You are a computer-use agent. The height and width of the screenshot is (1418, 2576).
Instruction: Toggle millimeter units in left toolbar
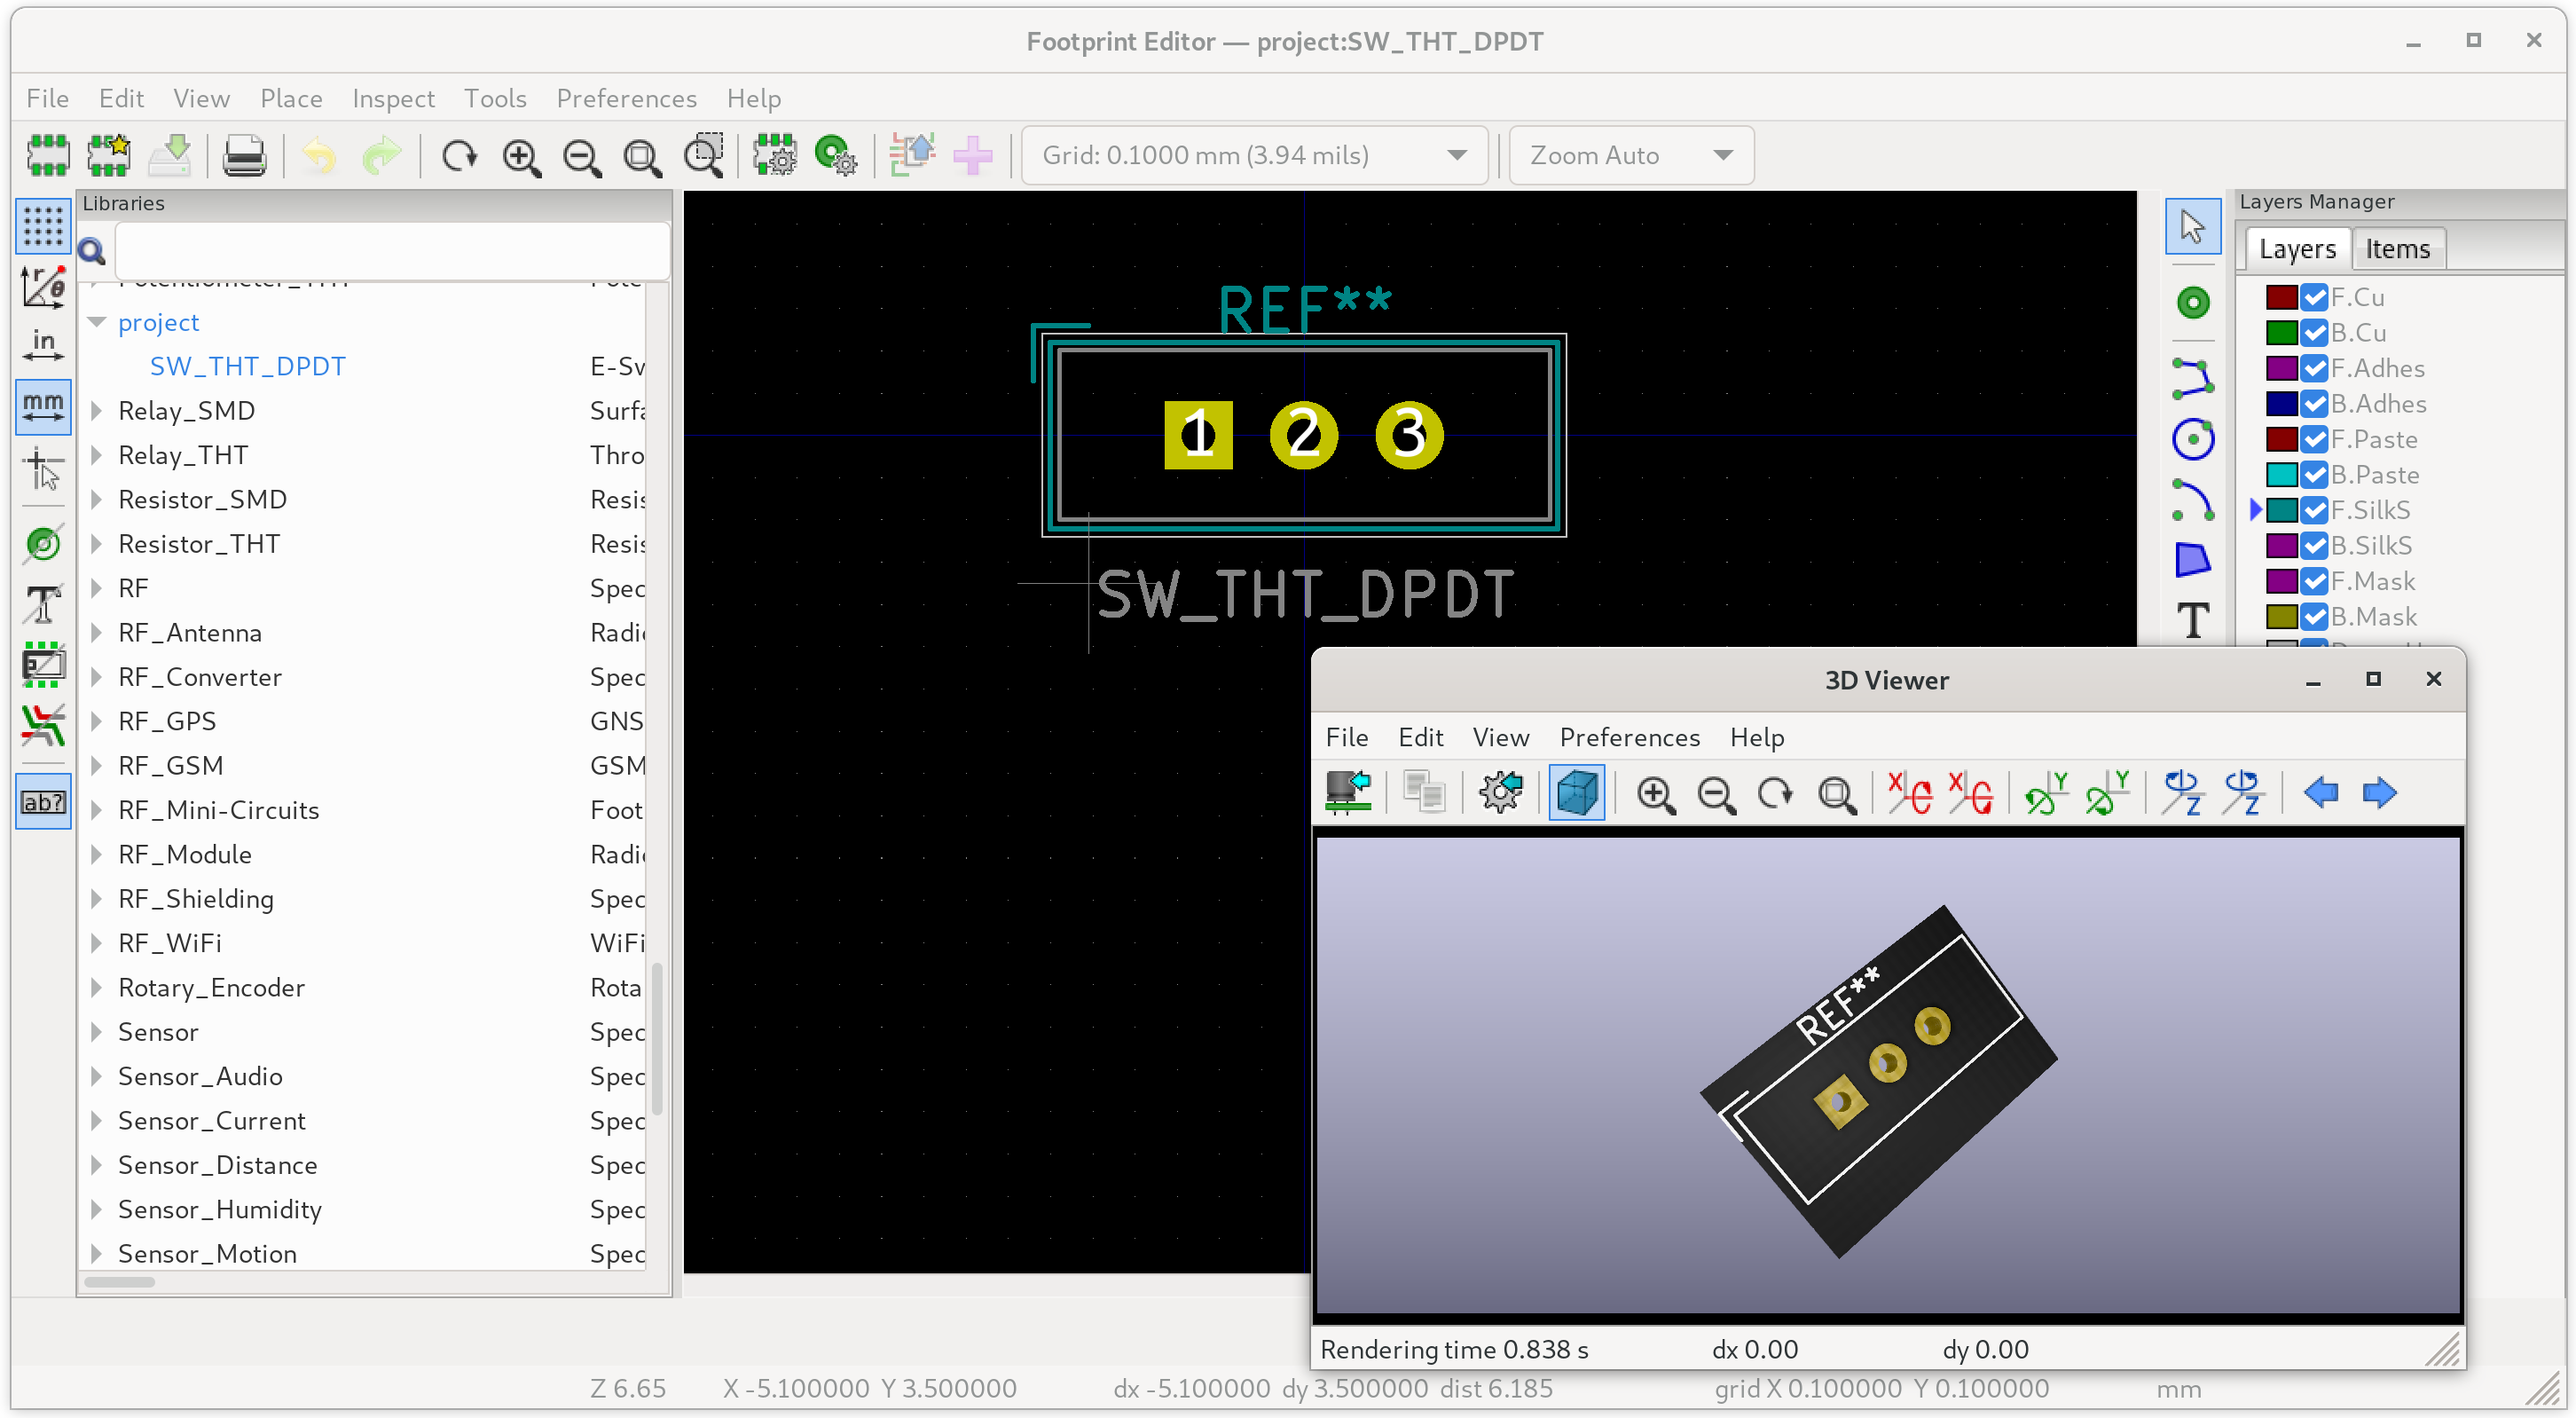43,405
